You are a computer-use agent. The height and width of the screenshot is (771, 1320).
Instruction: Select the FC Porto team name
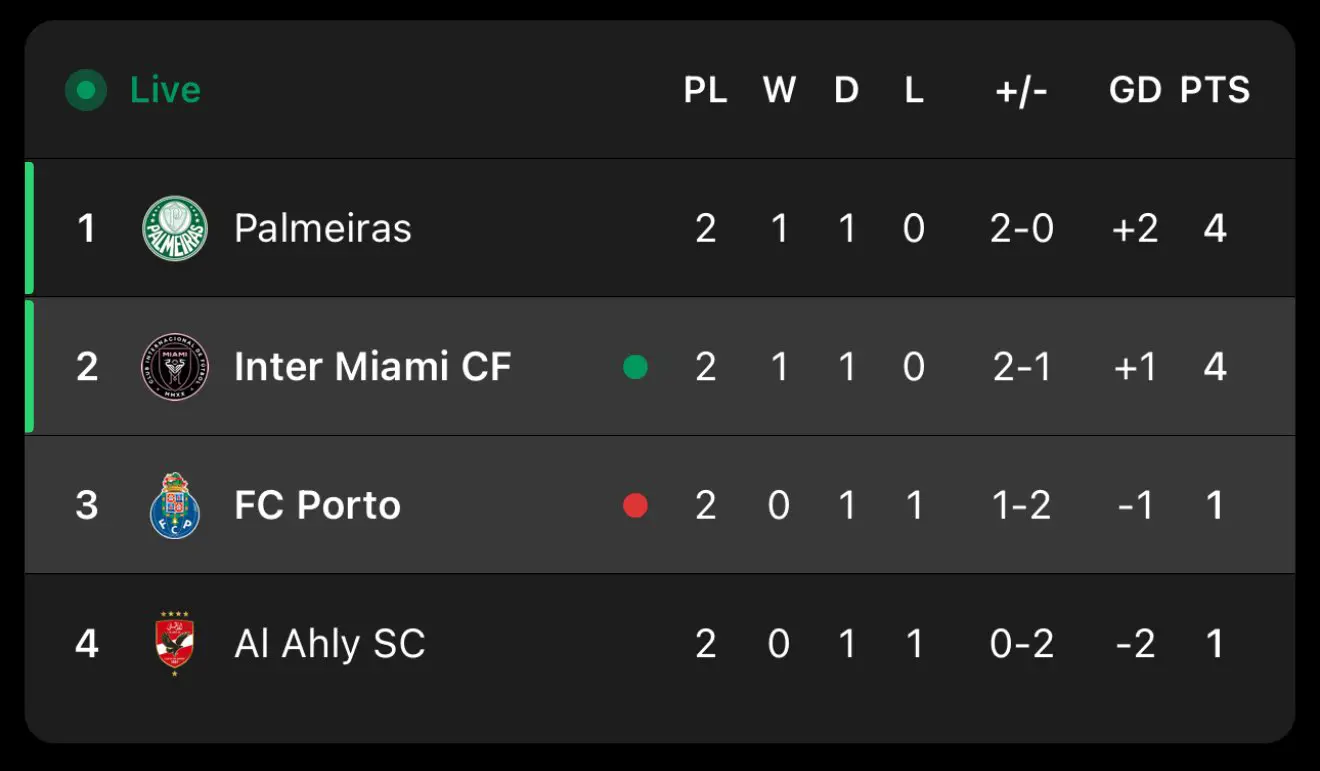[x=317, y=505]
